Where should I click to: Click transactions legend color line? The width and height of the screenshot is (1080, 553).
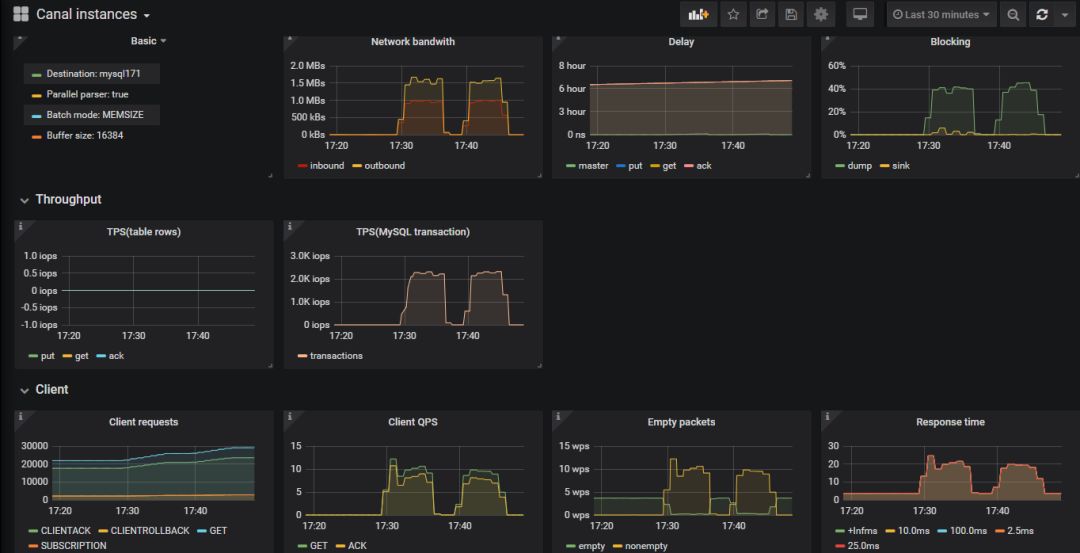(302, 356)
